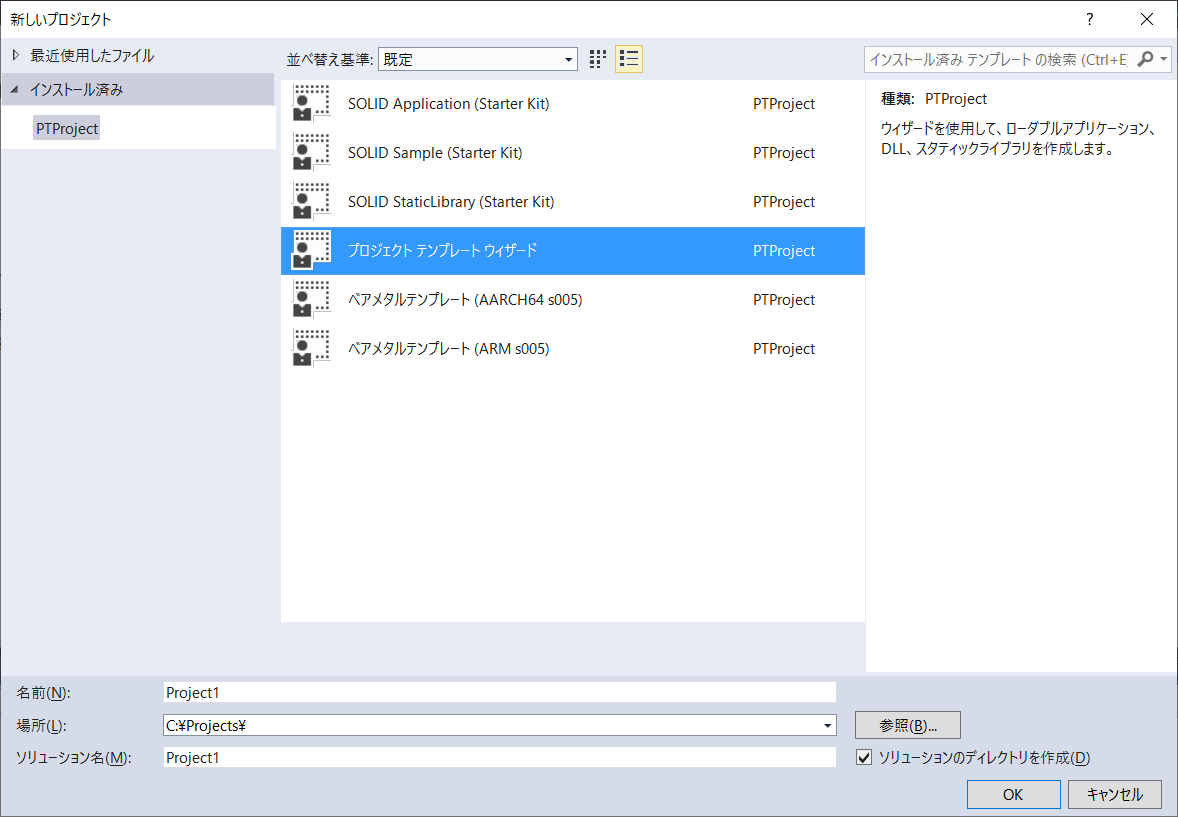Viewport: 1178px width, 817px height.
Task: Click the ベアメタルテンプレート (AARCH64 s005) icon
Action: click(x=311, y=300)
